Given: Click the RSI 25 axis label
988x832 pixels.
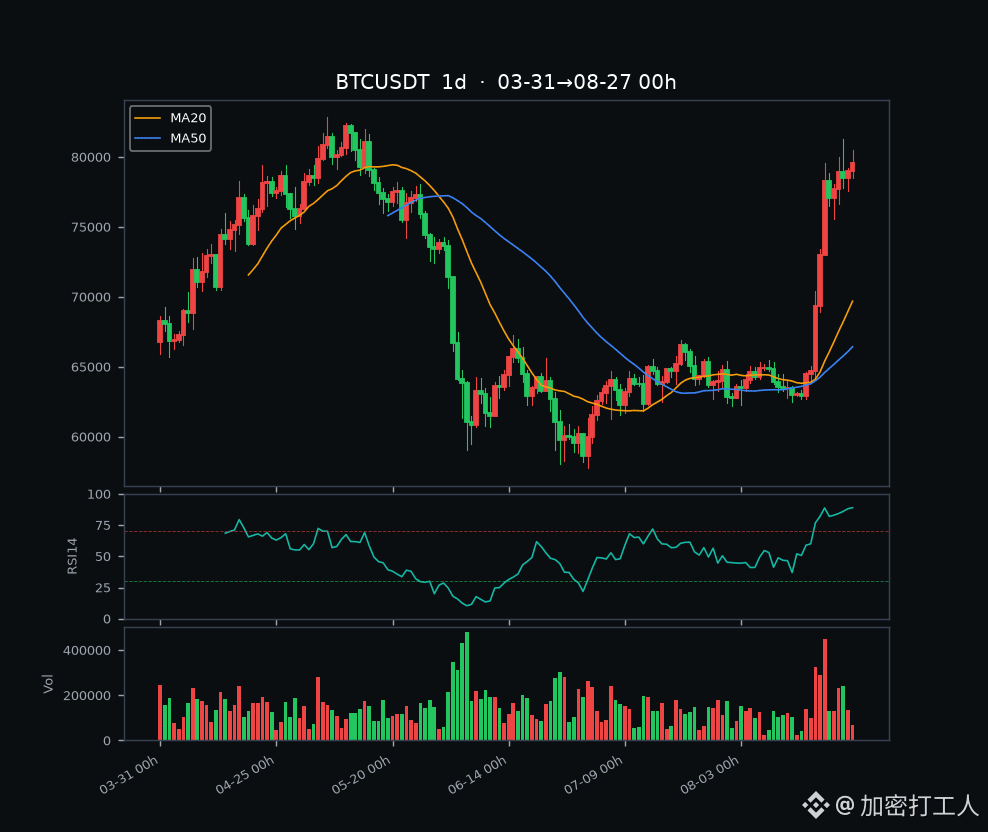Looking at the screenshot, I should [x=103, y=588].
